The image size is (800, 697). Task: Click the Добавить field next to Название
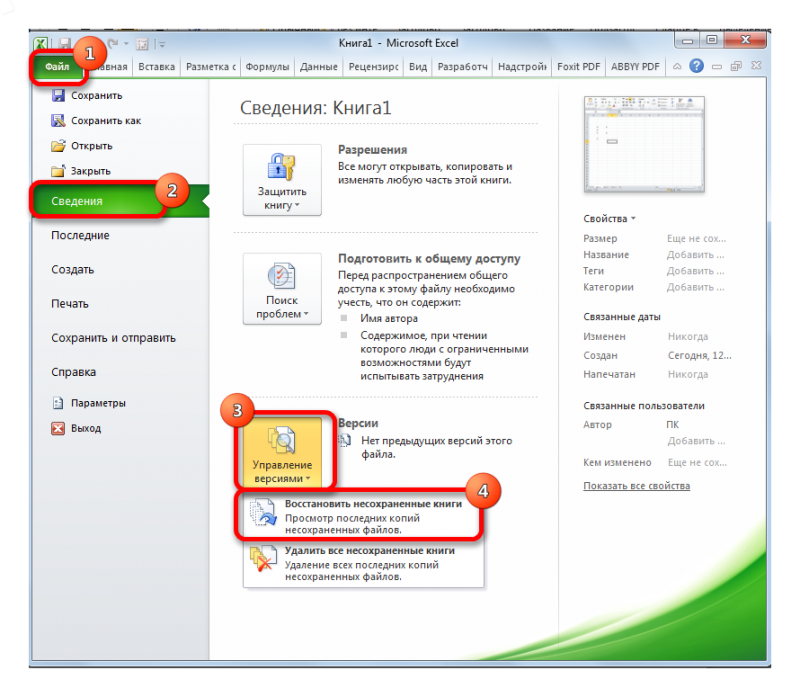point(695,255)
